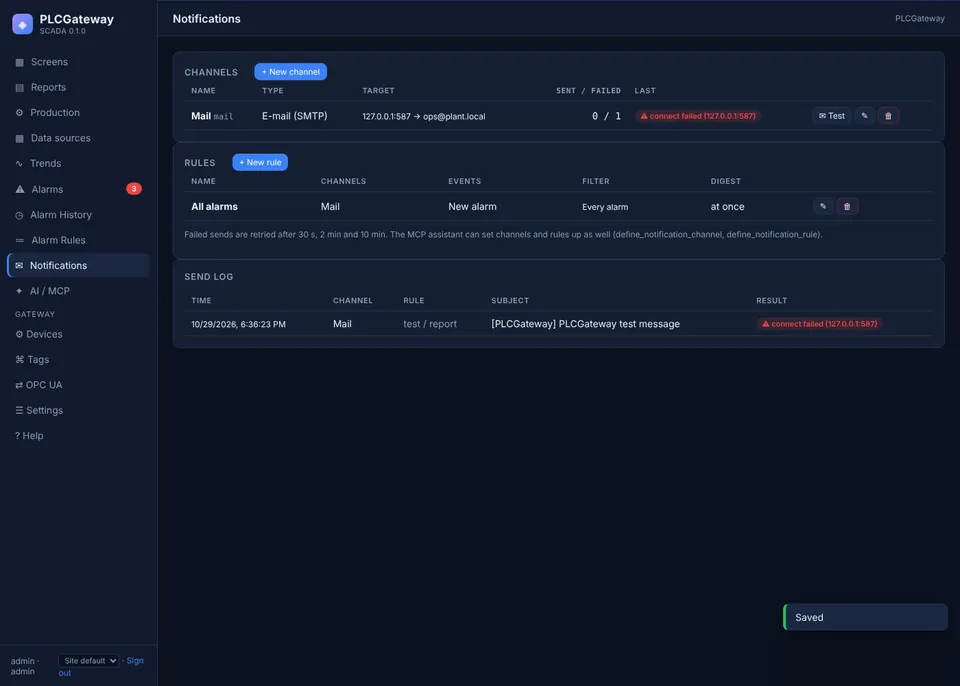Create a new channel
The image size is (960, 686).
(291, 72)
